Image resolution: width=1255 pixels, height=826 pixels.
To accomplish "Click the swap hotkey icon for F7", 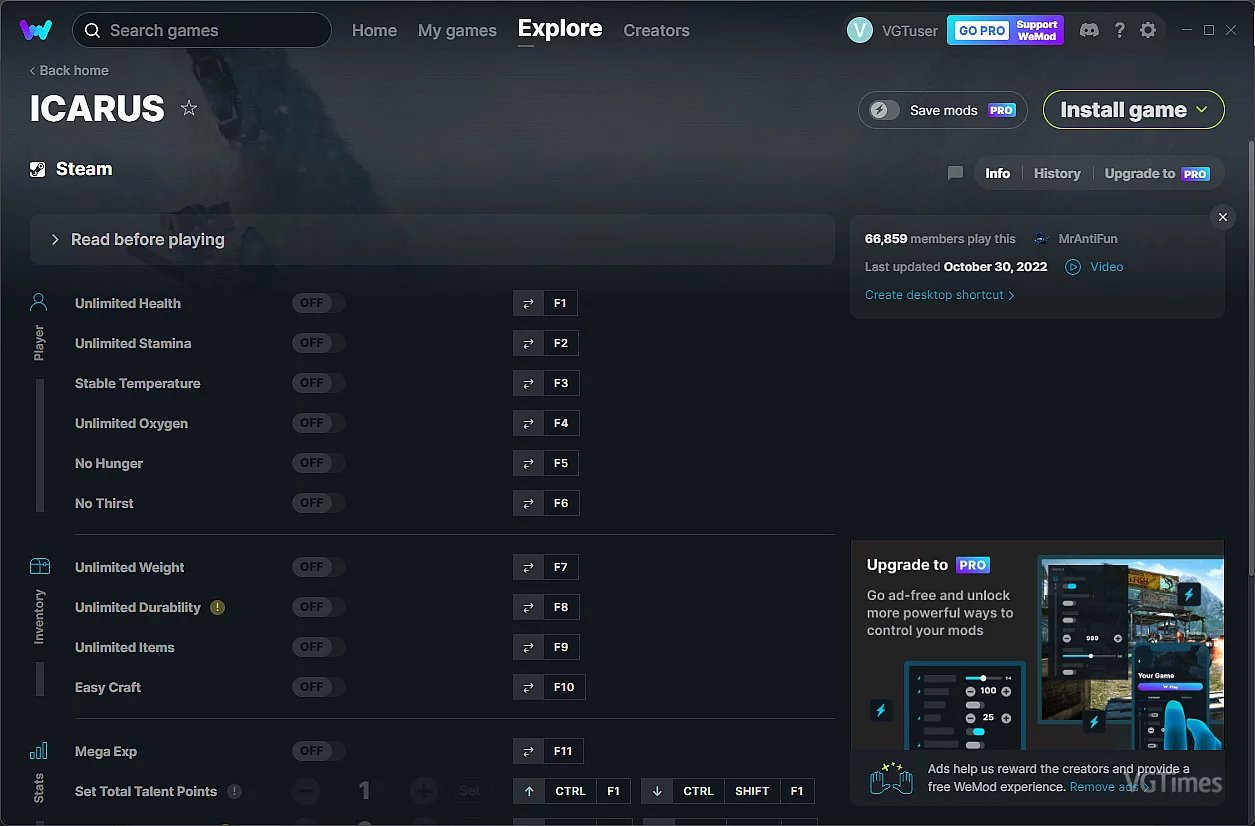I will [x=528, y=567].
